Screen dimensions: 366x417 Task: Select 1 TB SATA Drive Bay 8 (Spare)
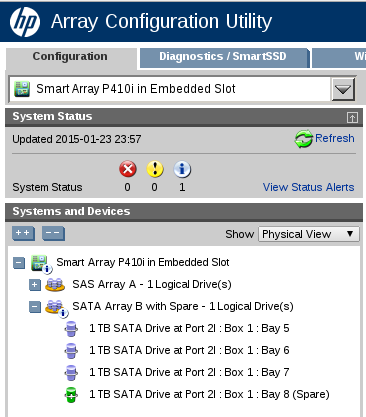tap(209, 394)
